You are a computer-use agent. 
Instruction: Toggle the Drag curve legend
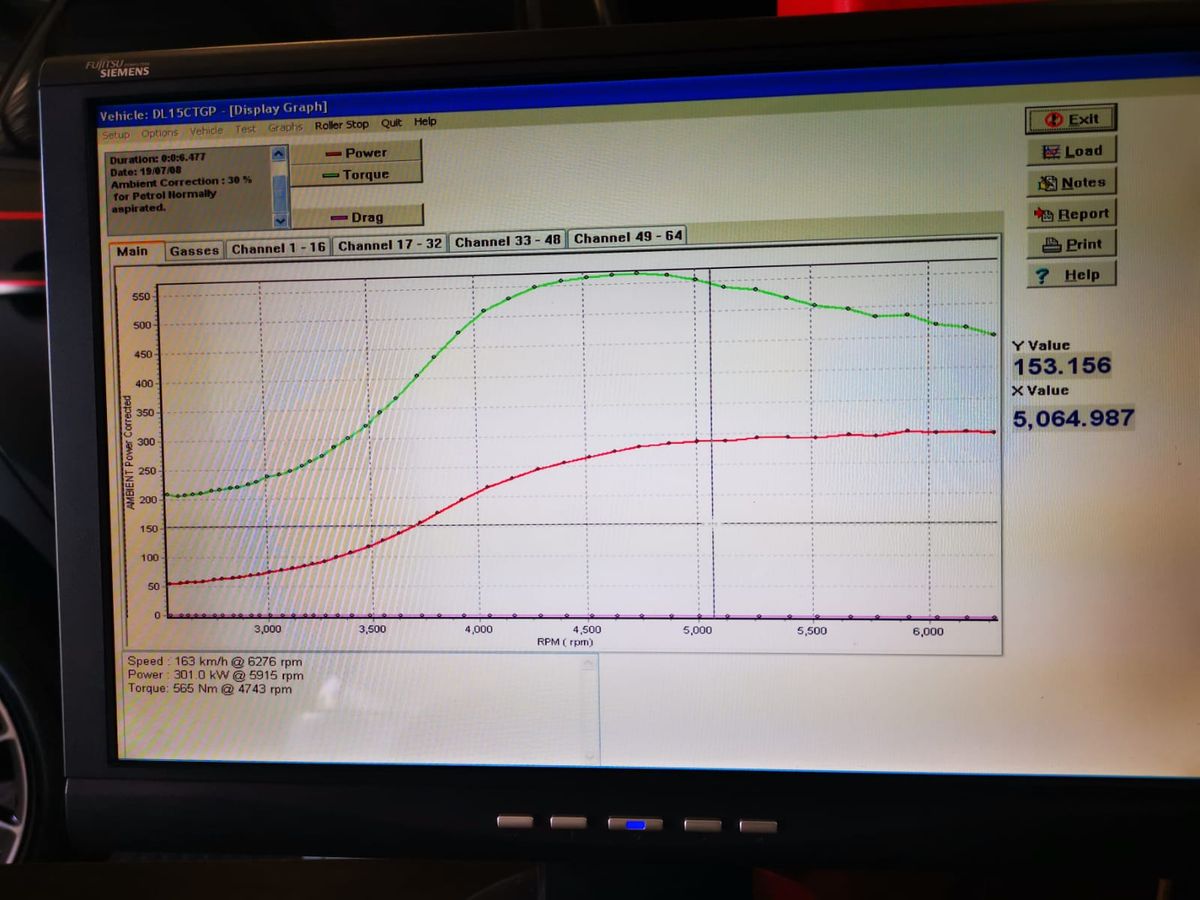coord(357,217)
